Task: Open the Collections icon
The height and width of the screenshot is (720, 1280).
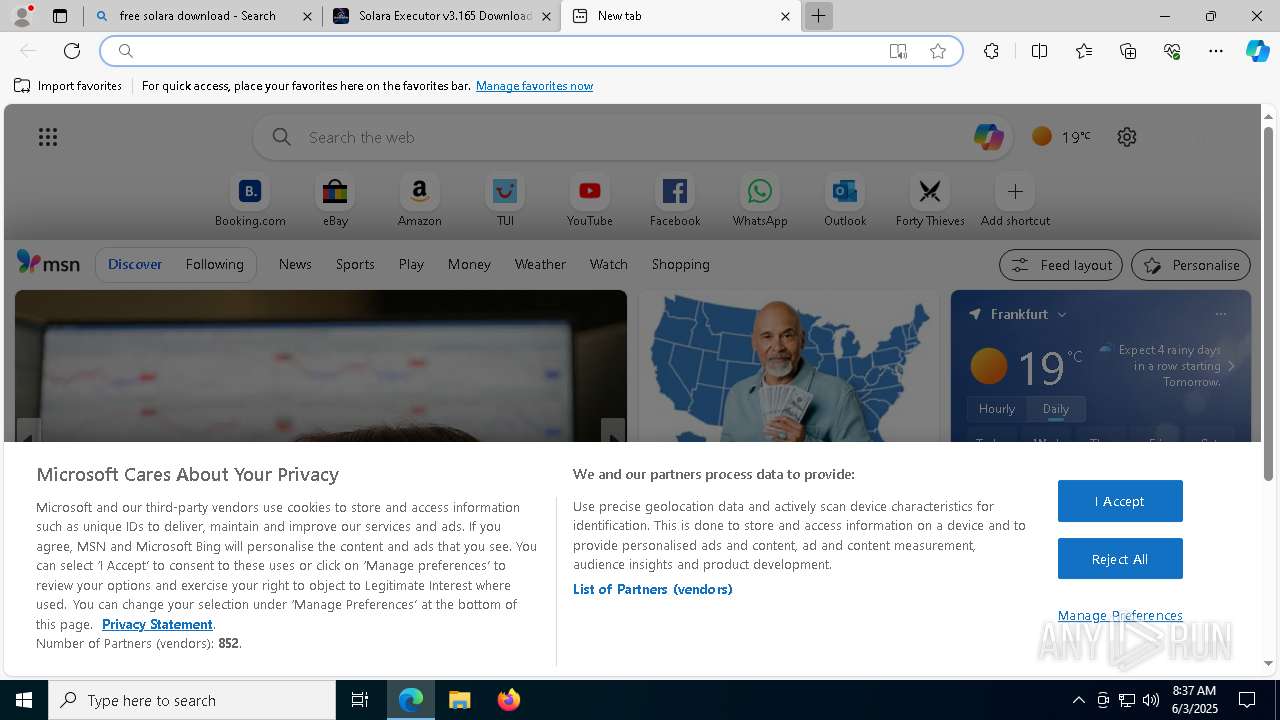Action: coord(1128,51)
